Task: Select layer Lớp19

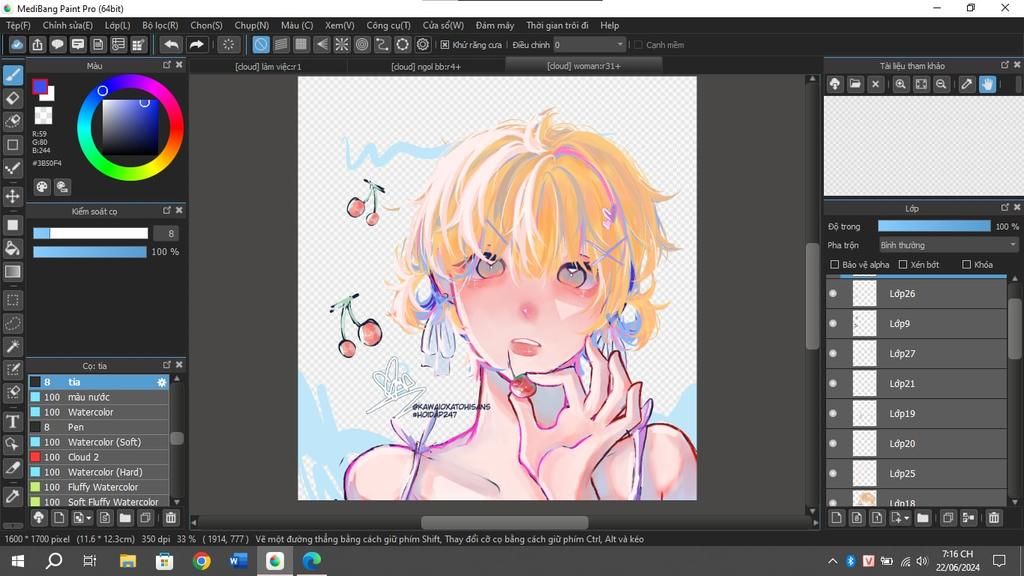Action: click(916, 413)
